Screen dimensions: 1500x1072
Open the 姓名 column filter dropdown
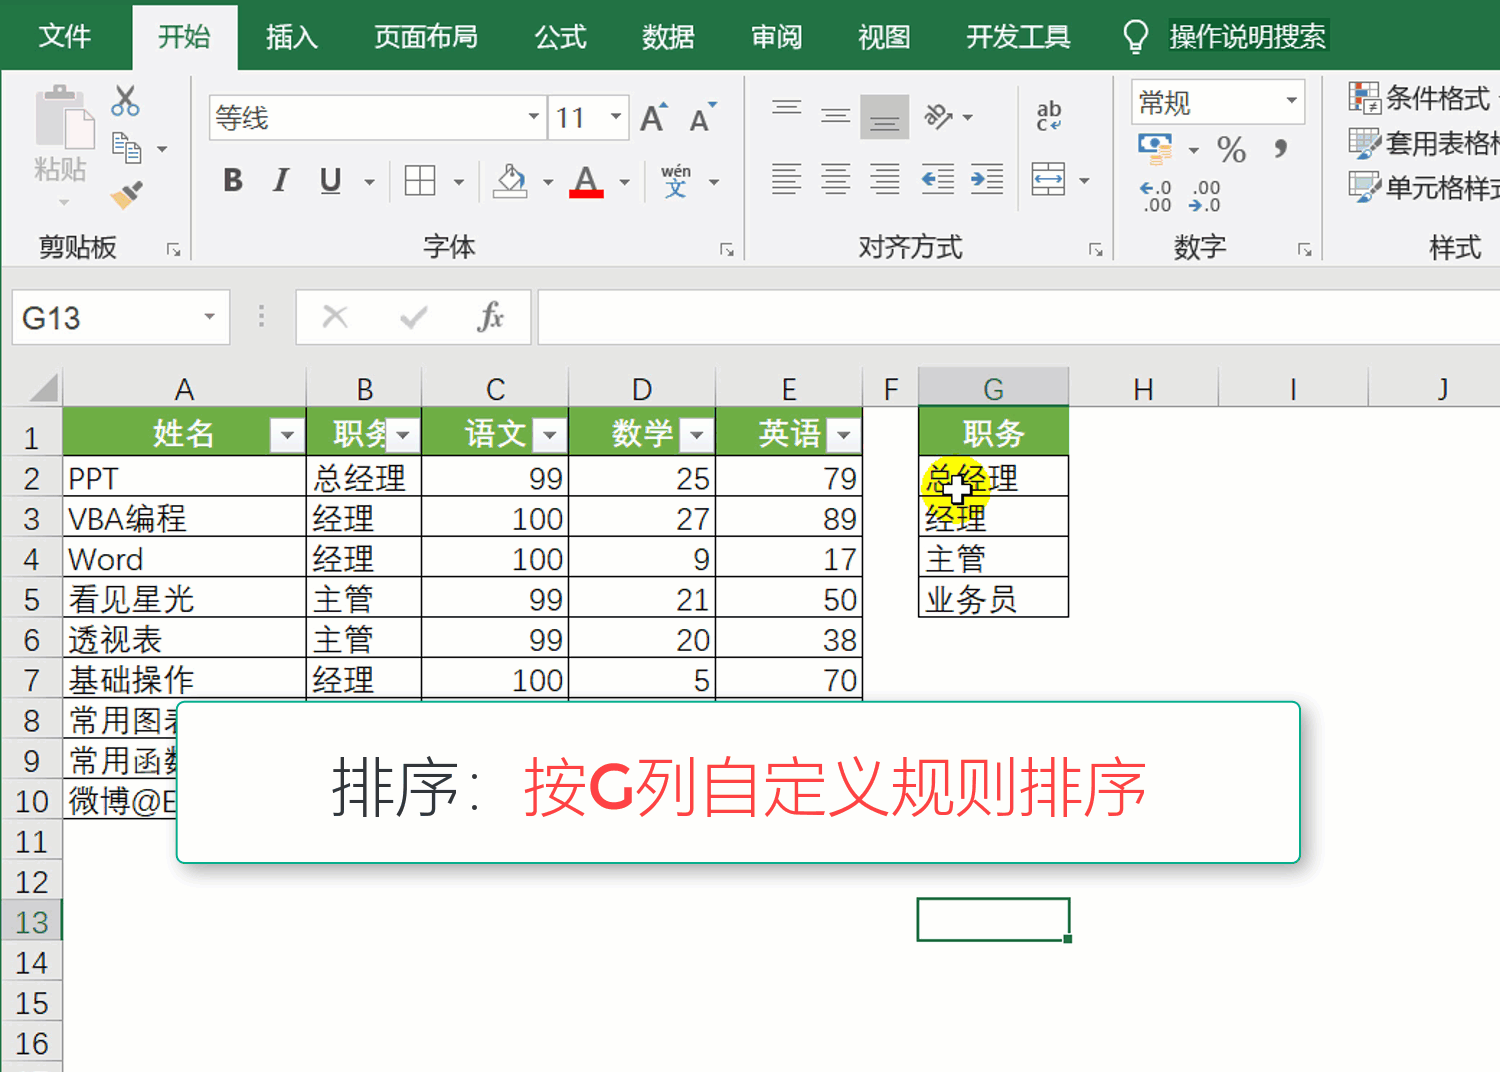click(287, 435)
